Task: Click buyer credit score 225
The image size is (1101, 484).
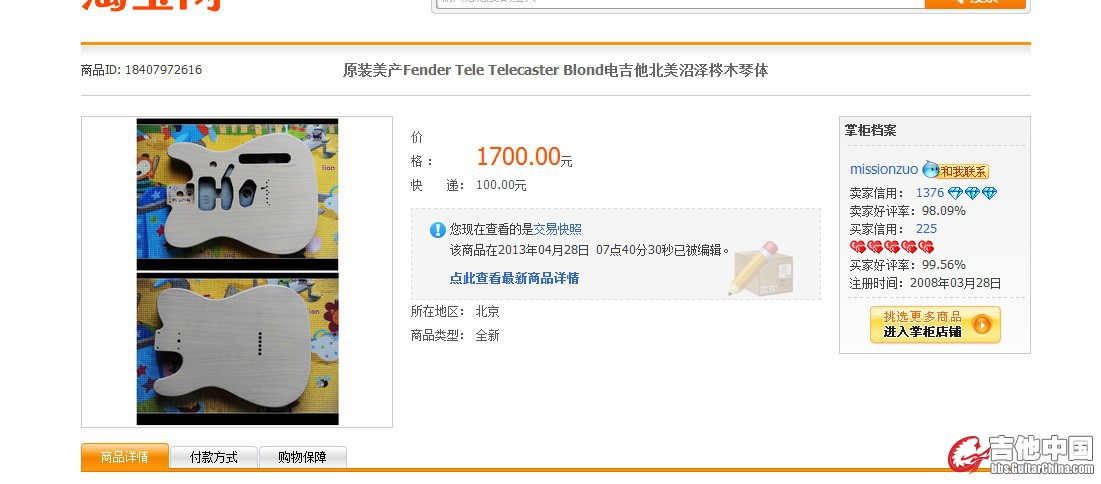Action: [926, 229]
